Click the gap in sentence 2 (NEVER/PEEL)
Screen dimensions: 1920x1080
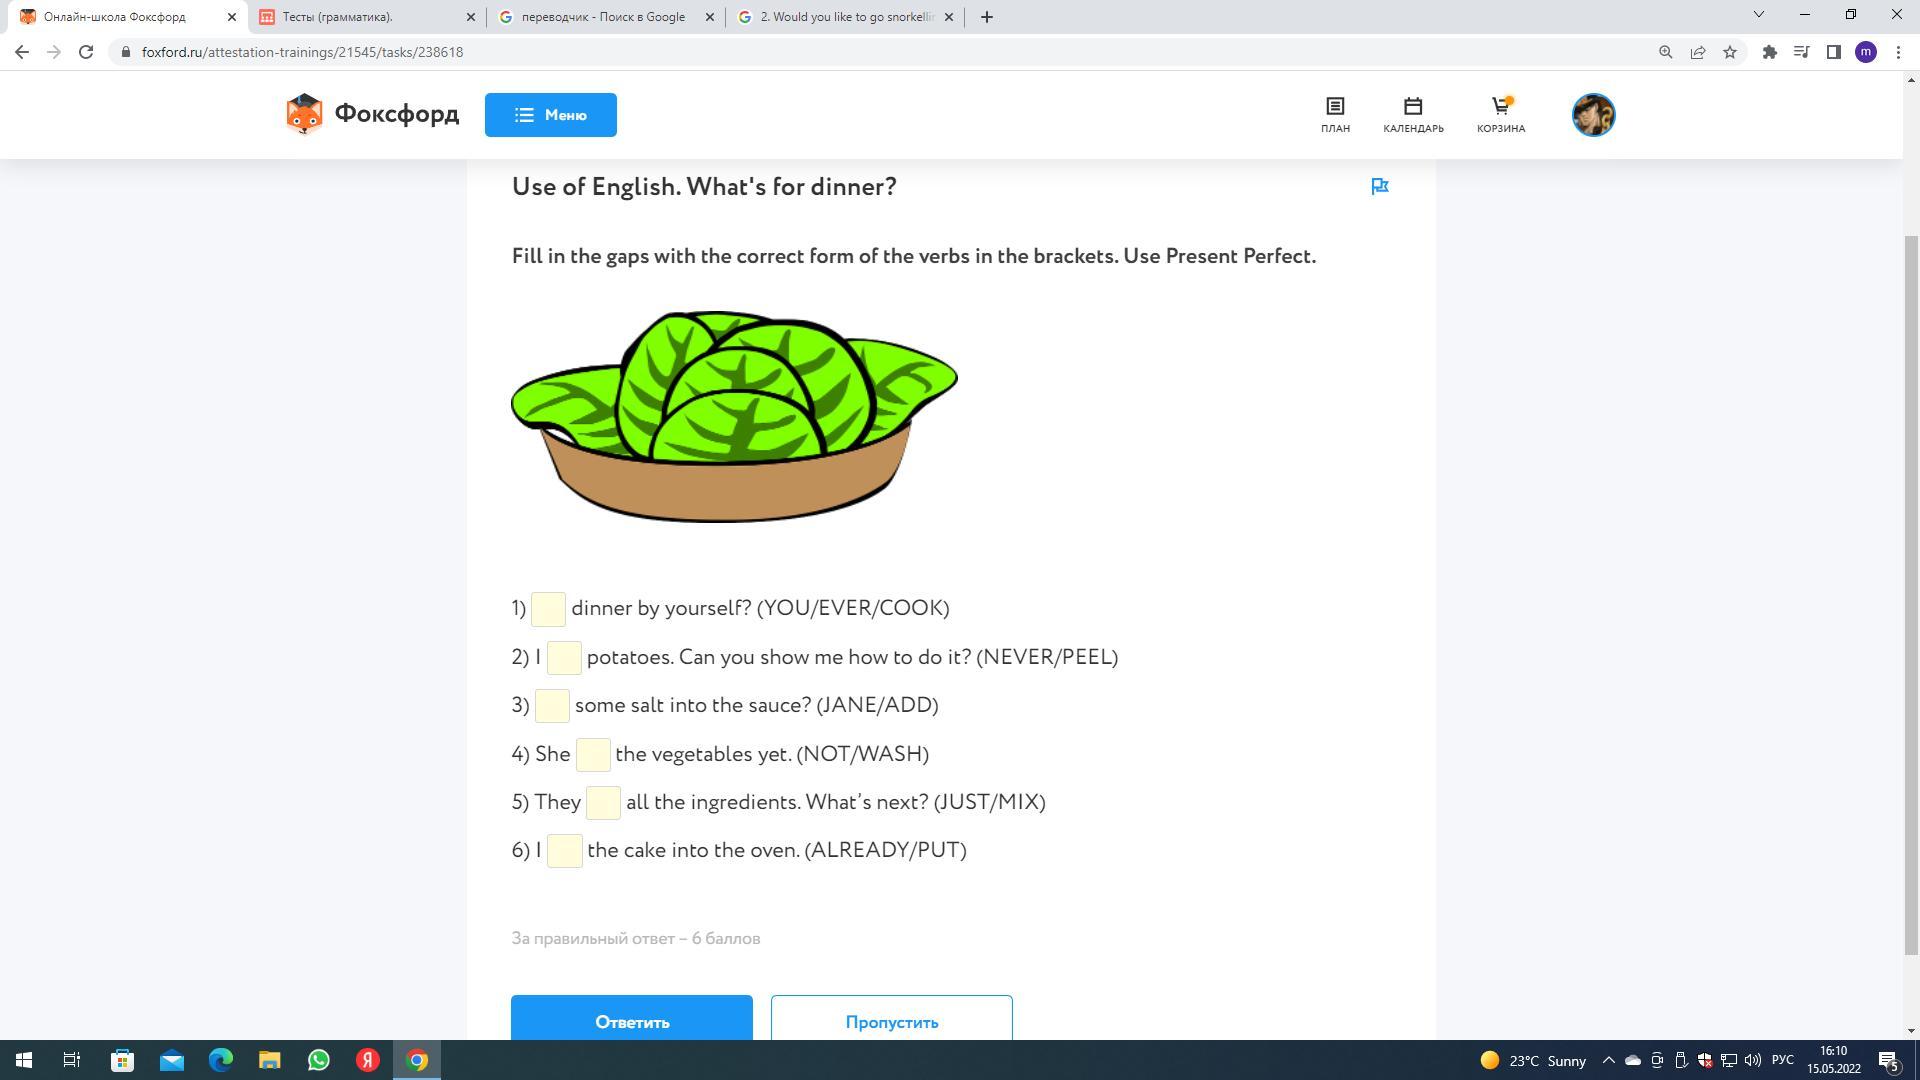tap(564, 658)
